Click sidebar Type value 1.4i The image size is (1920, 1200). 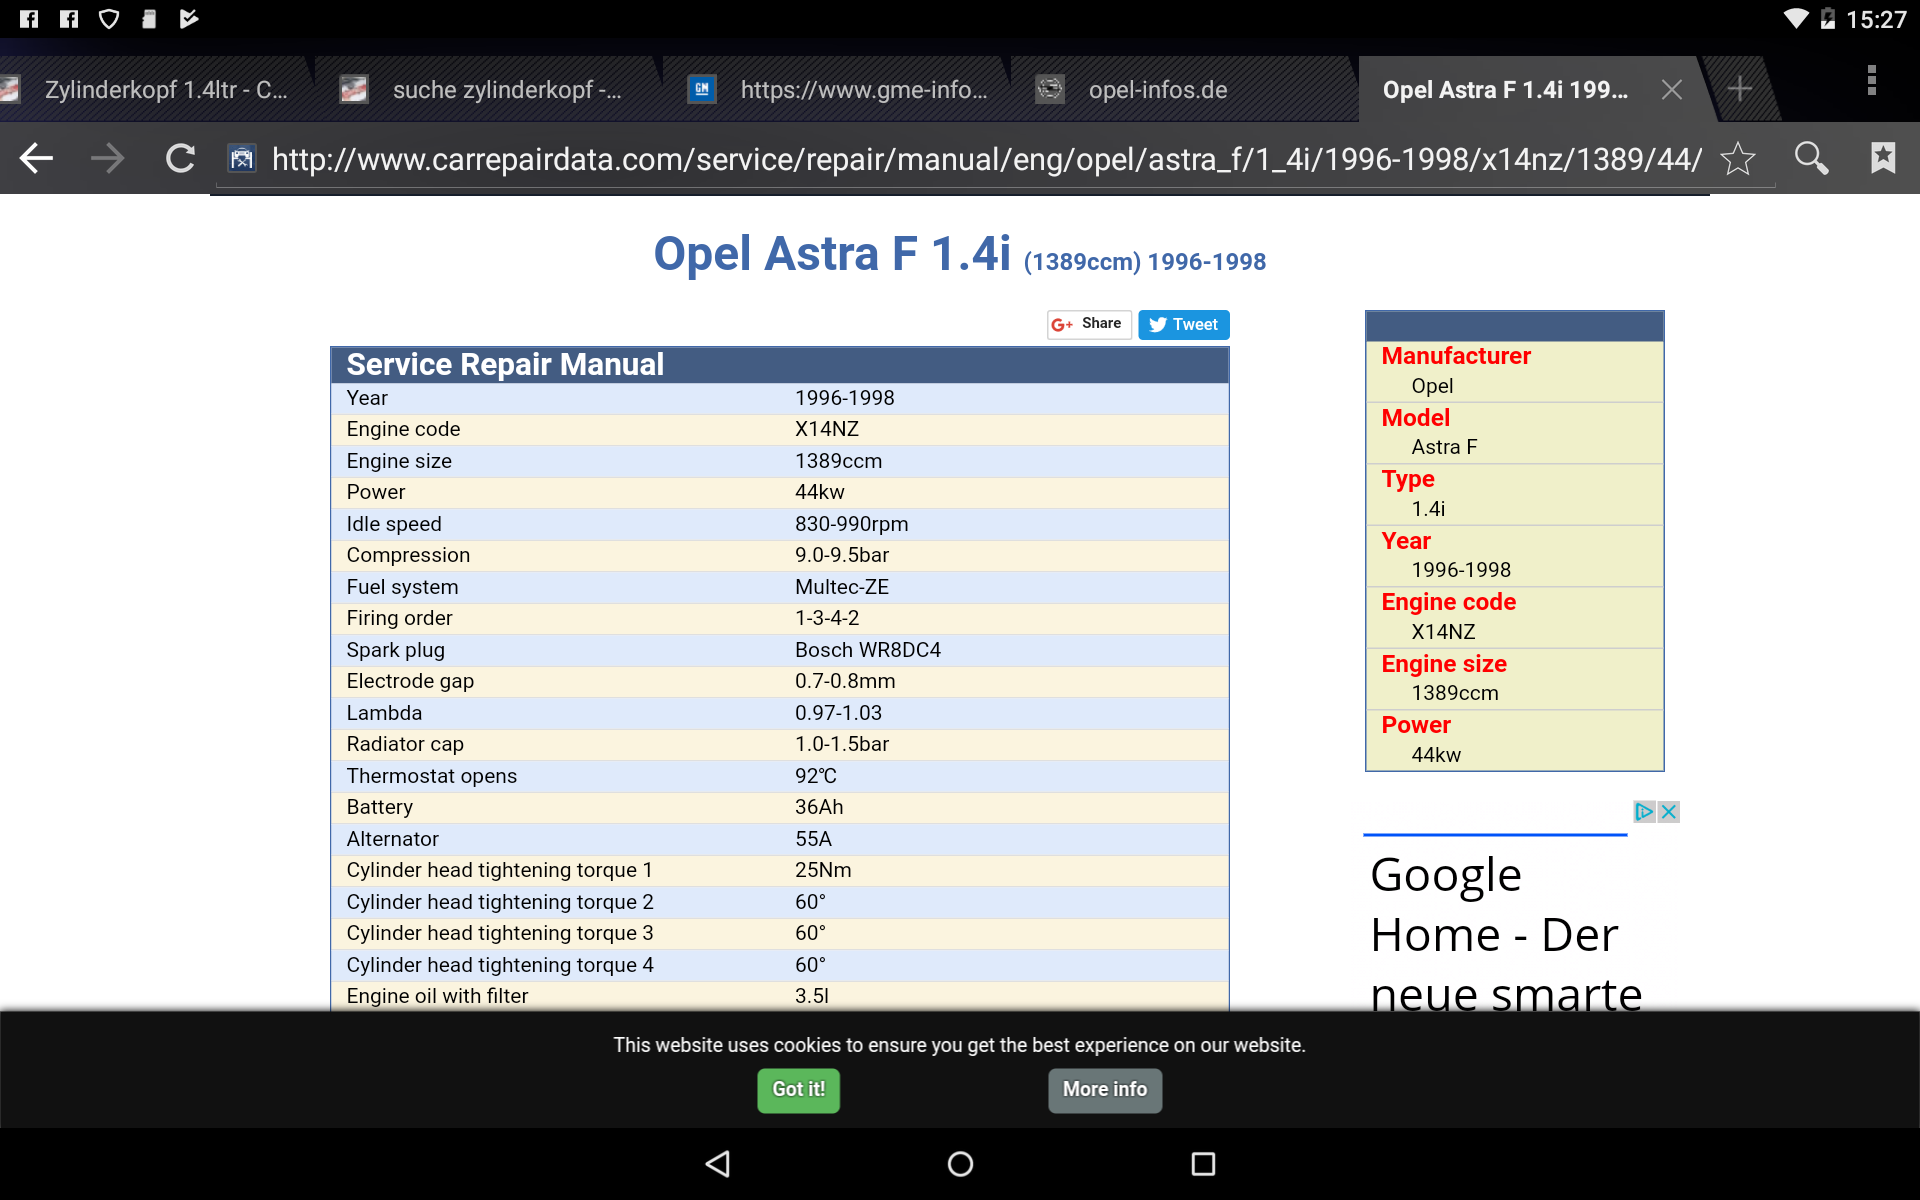coord(1428,509)
